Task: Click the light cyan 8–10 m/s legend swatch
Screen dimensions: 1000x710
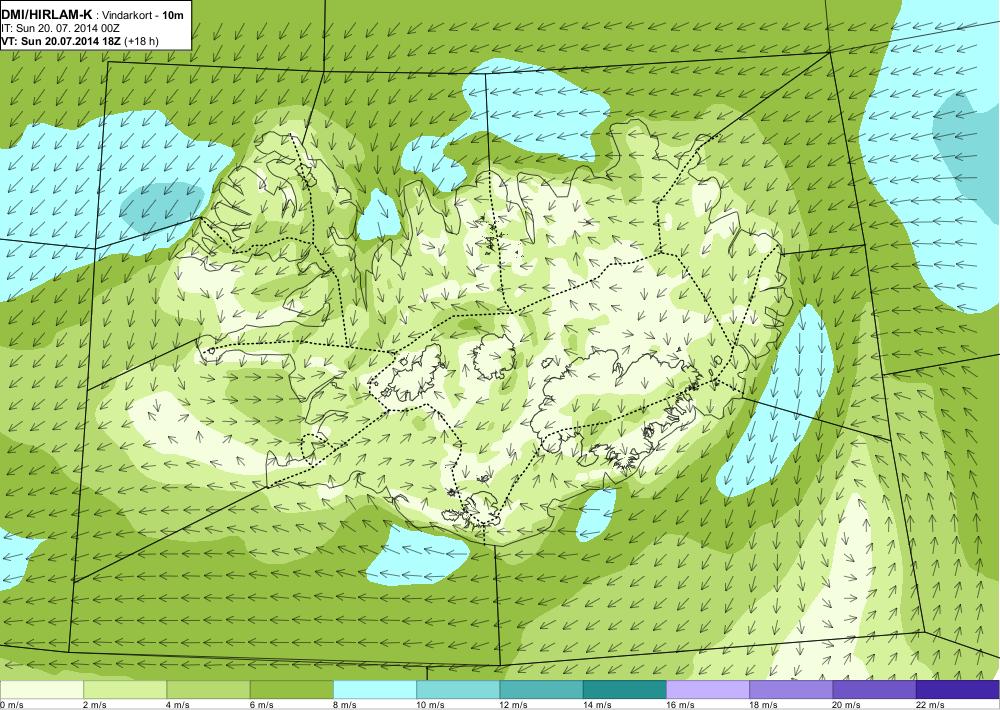Action: 374,690
